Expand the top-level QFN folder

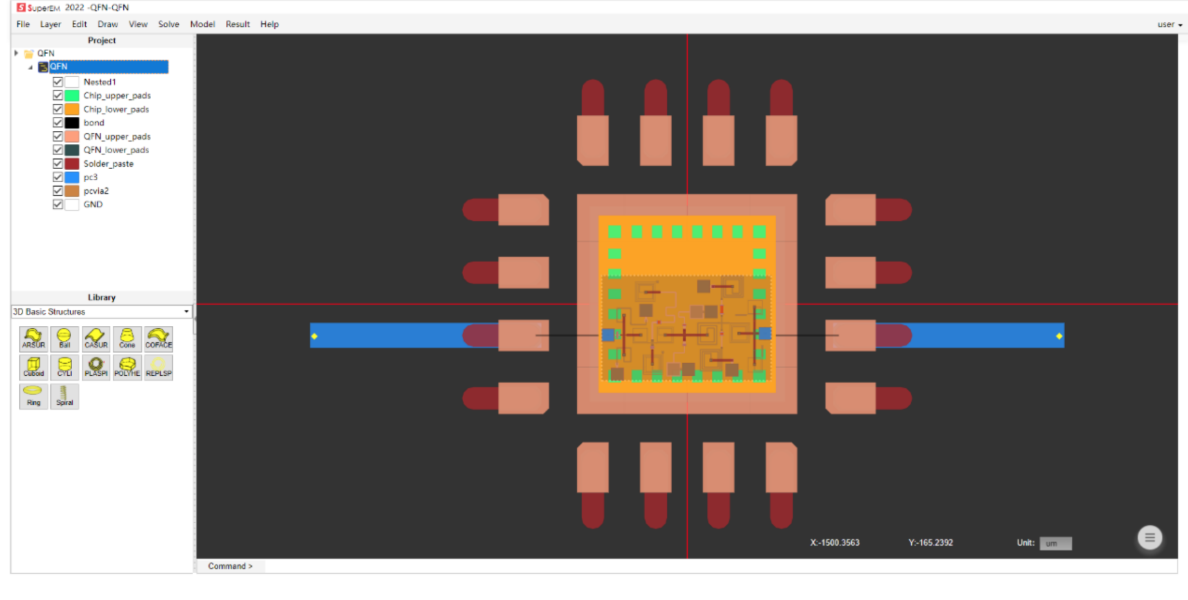tap(17, 54)
